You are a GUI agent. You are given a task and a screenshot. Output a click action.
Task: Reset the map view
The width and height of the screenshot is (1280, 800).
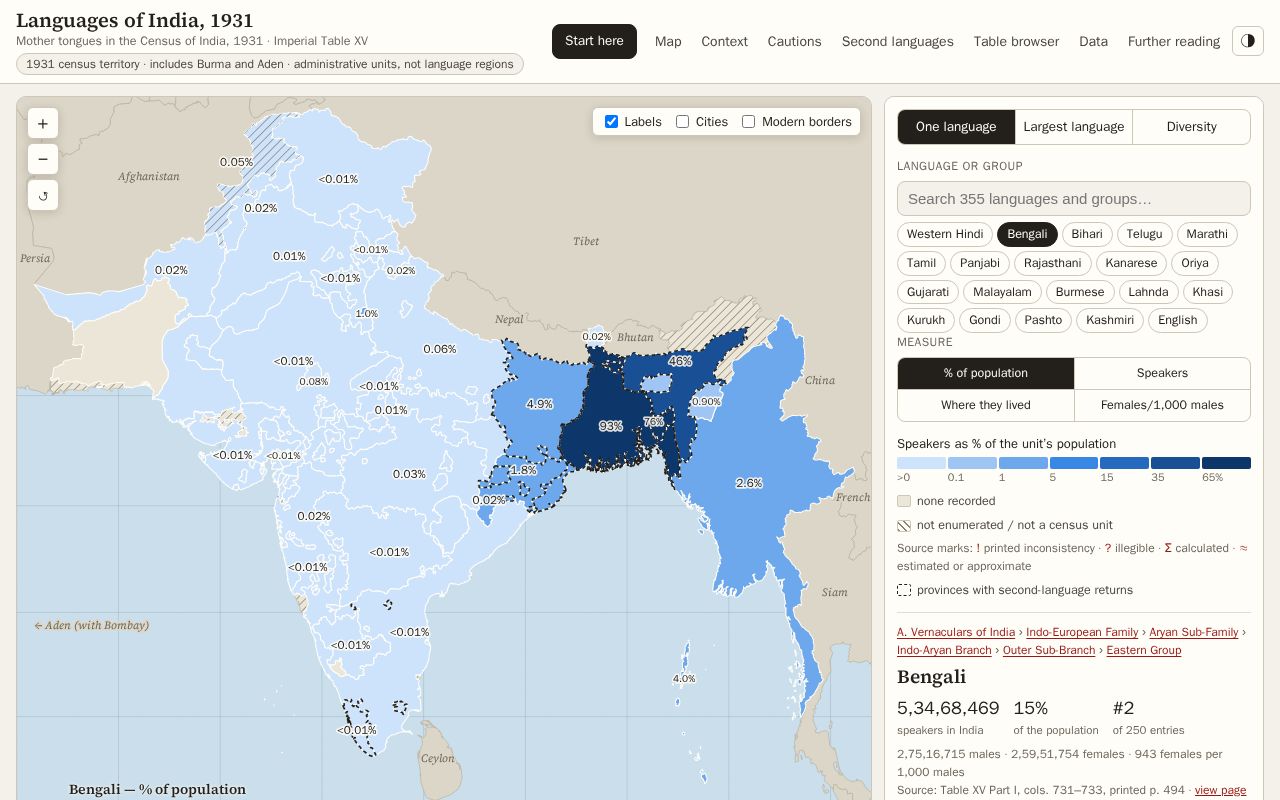(43, 195)
